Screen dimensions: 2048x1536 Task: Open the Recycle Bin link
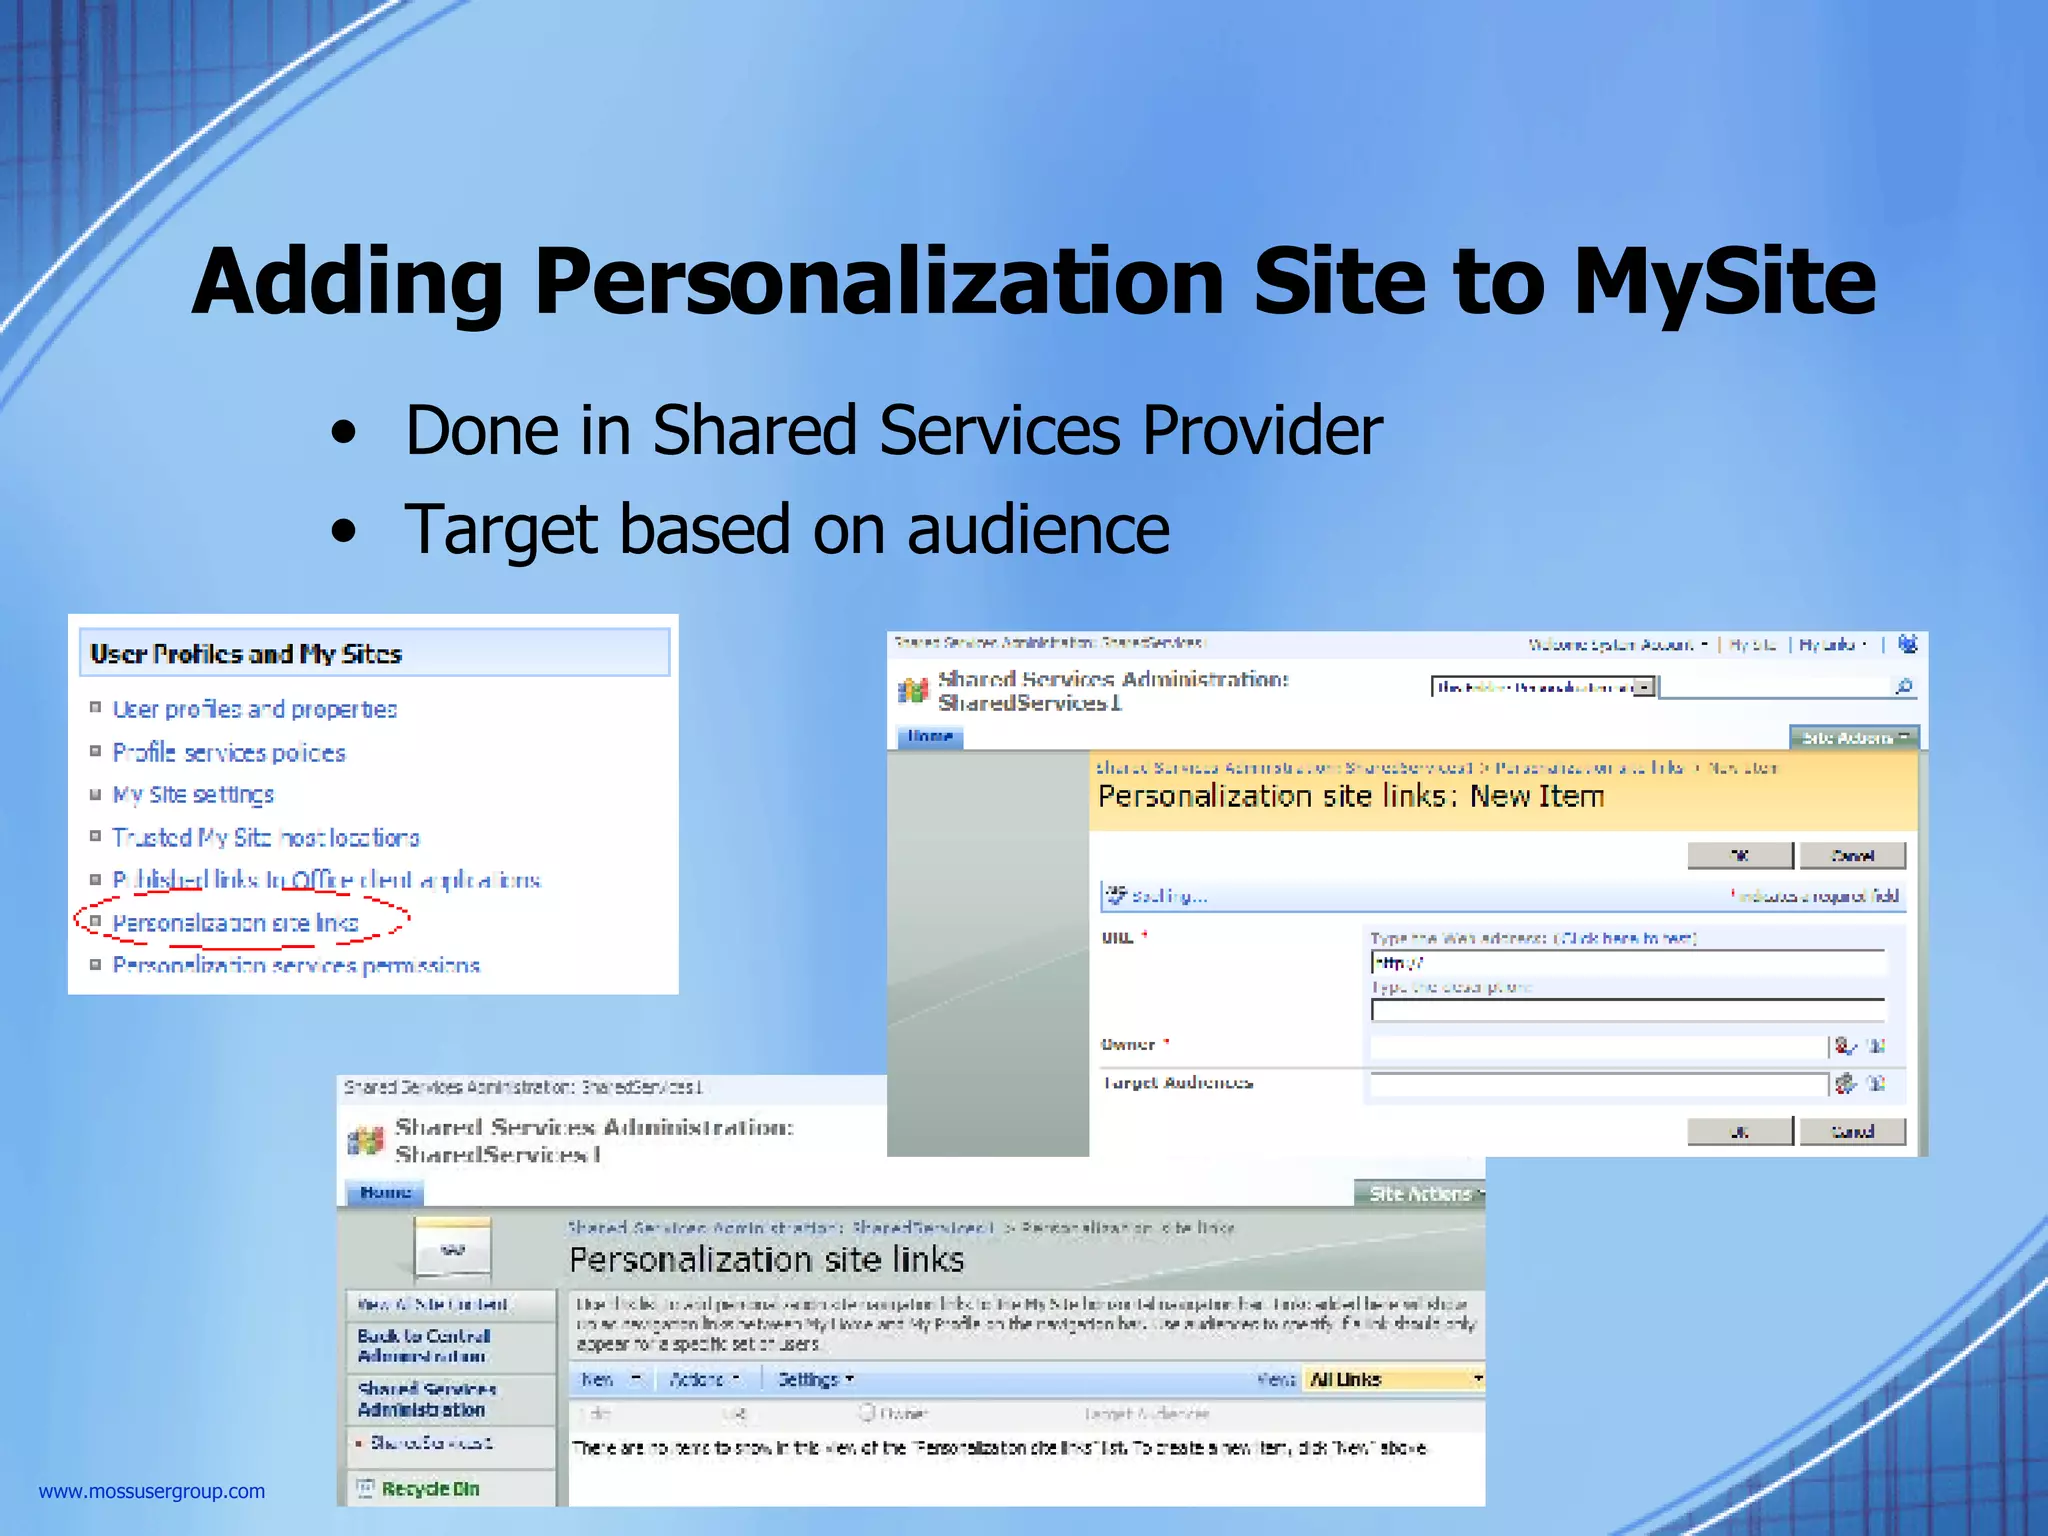[x=430, y=1489]
